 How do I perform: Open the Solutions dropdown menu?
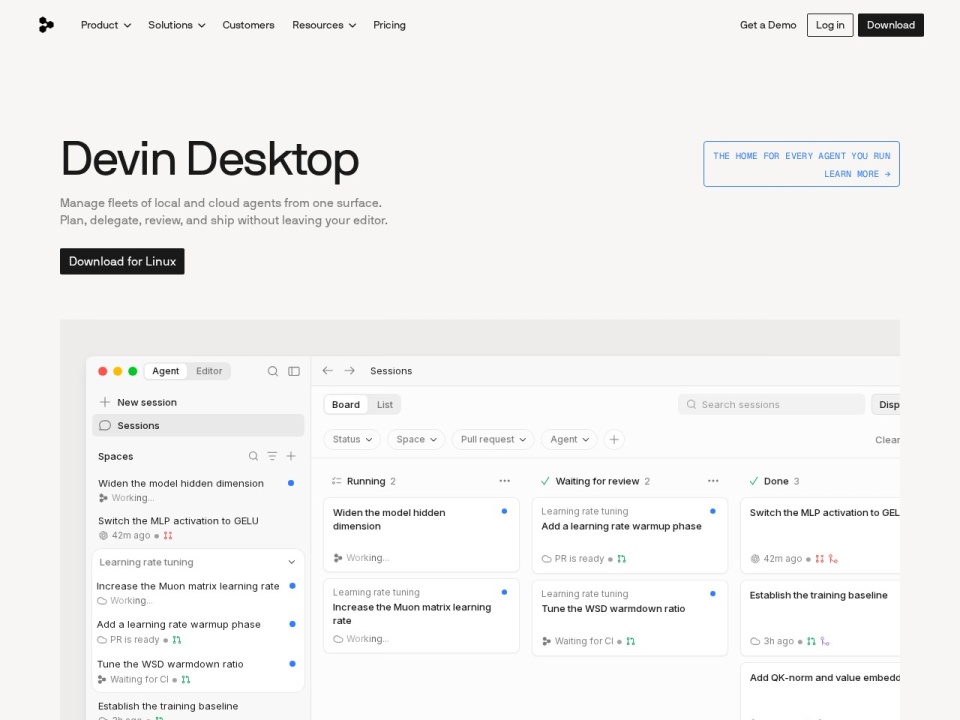(x=176, y=25)
